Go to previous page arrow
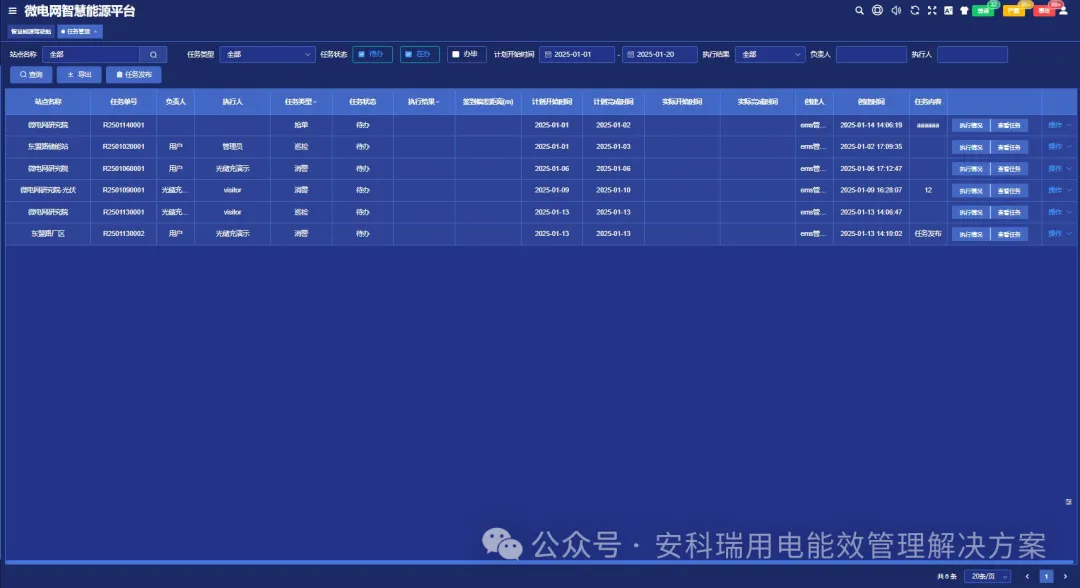Image resolution: width=1080 pixels, height=588 pixels. pyautogui.click(x=1027, y=576)
